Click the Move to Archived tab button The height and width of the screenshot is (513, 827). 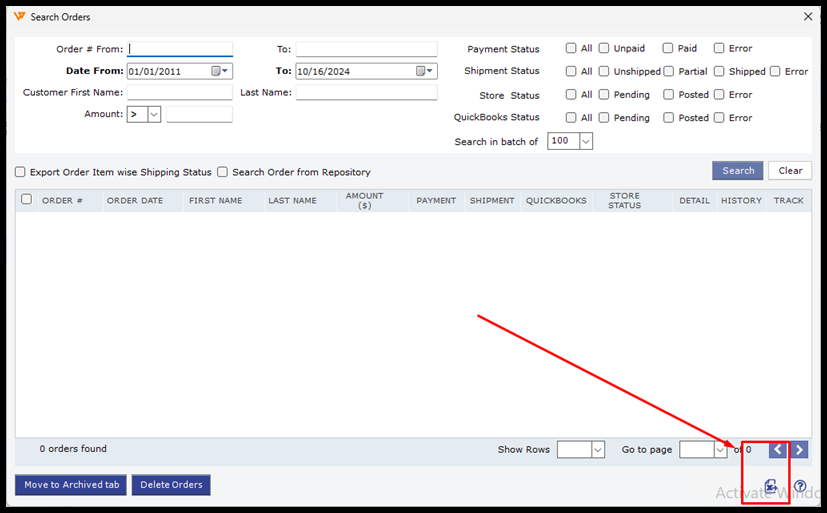point(71,485)
